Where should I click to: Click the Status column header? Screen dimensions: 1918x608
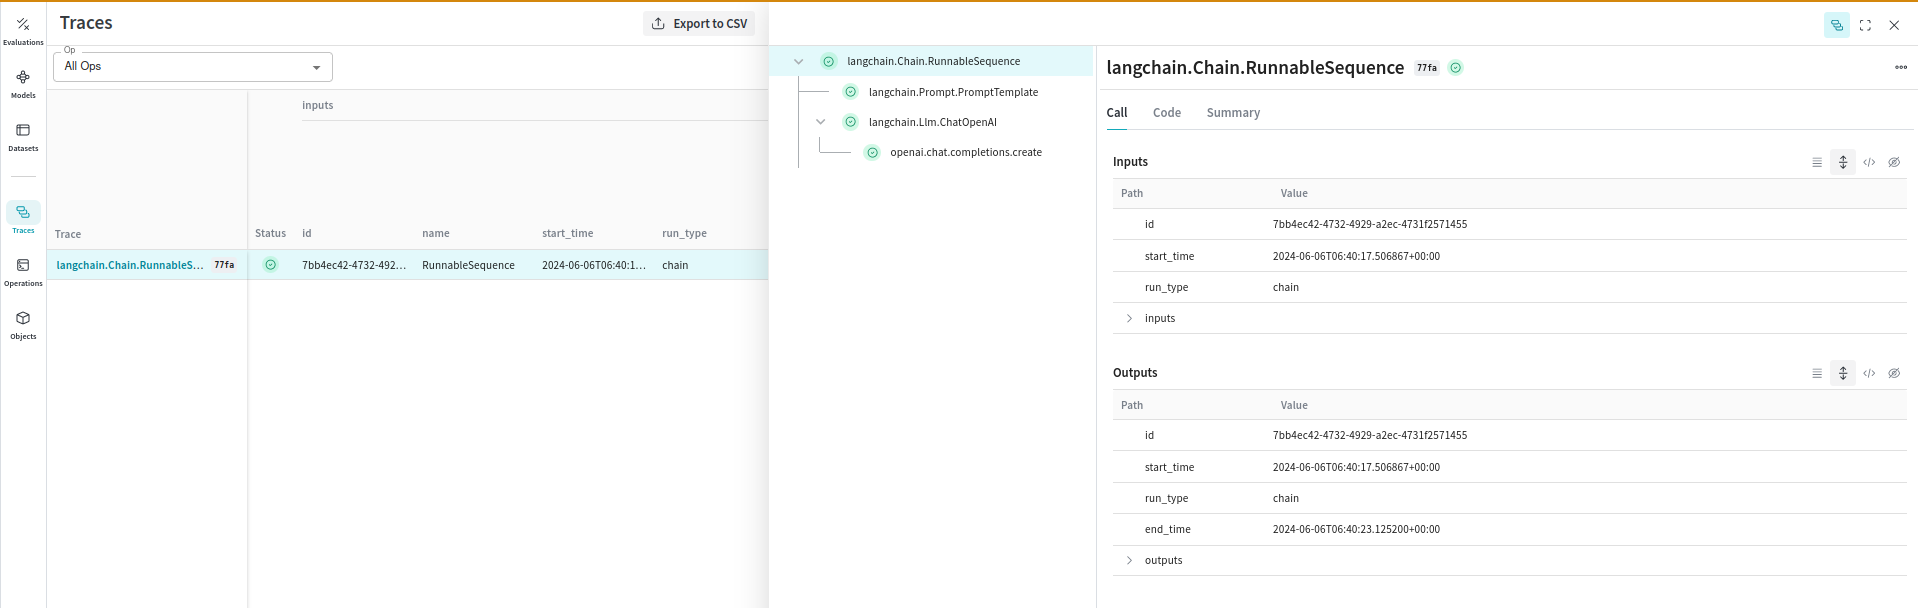pyautogui.click(x=270, y=234)
